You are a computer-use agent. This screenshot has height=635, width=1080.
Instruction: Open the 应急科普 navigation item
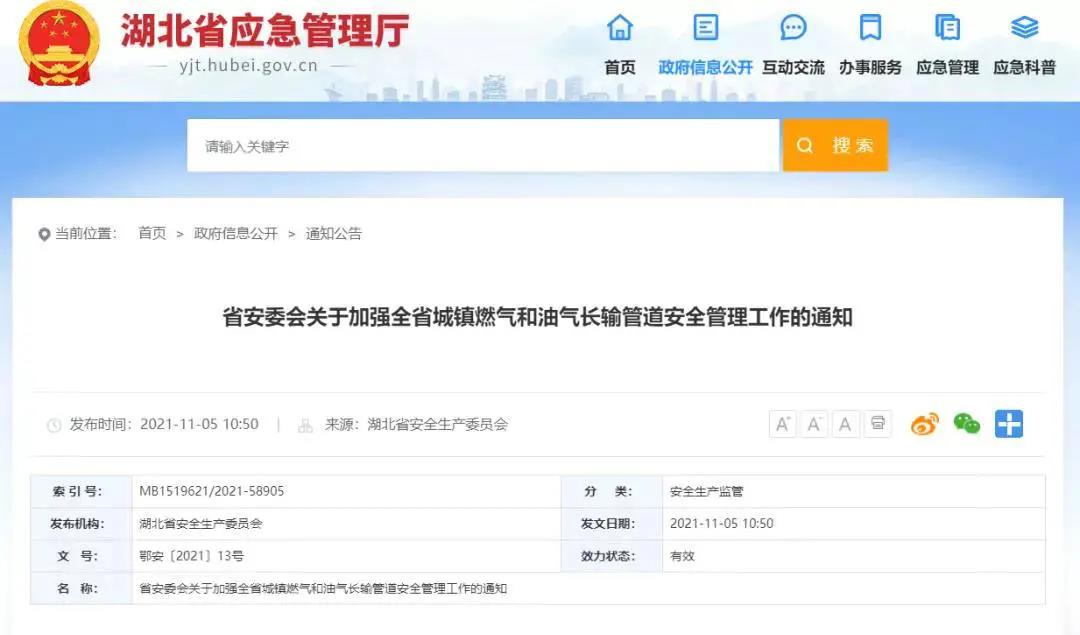pos(1024,46)
